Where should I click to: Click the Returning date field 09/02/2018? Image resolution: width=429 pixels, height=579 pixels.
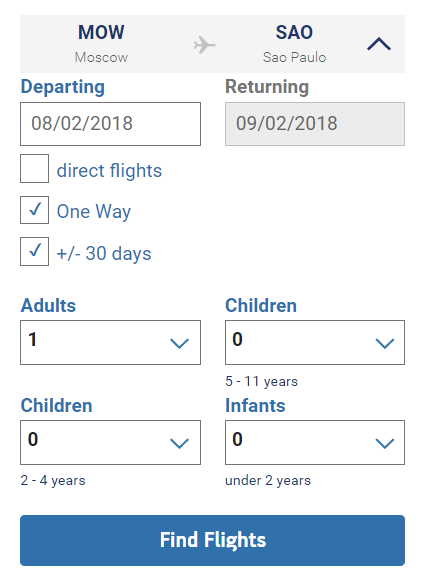pyautogui.click(x=315, y=124)
